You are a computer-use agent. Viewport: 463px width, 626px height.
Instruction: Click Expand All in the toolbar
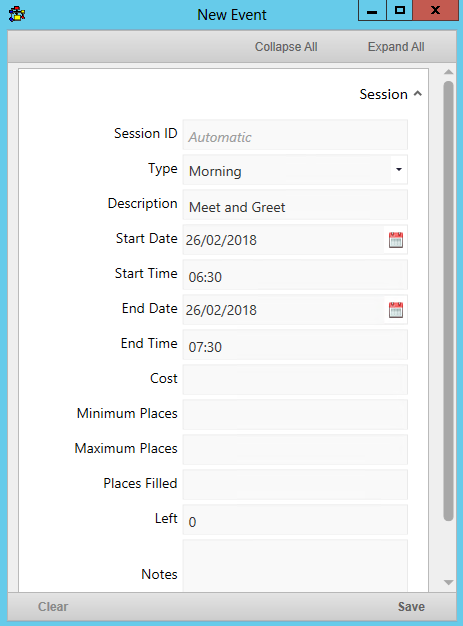[396, 47]
